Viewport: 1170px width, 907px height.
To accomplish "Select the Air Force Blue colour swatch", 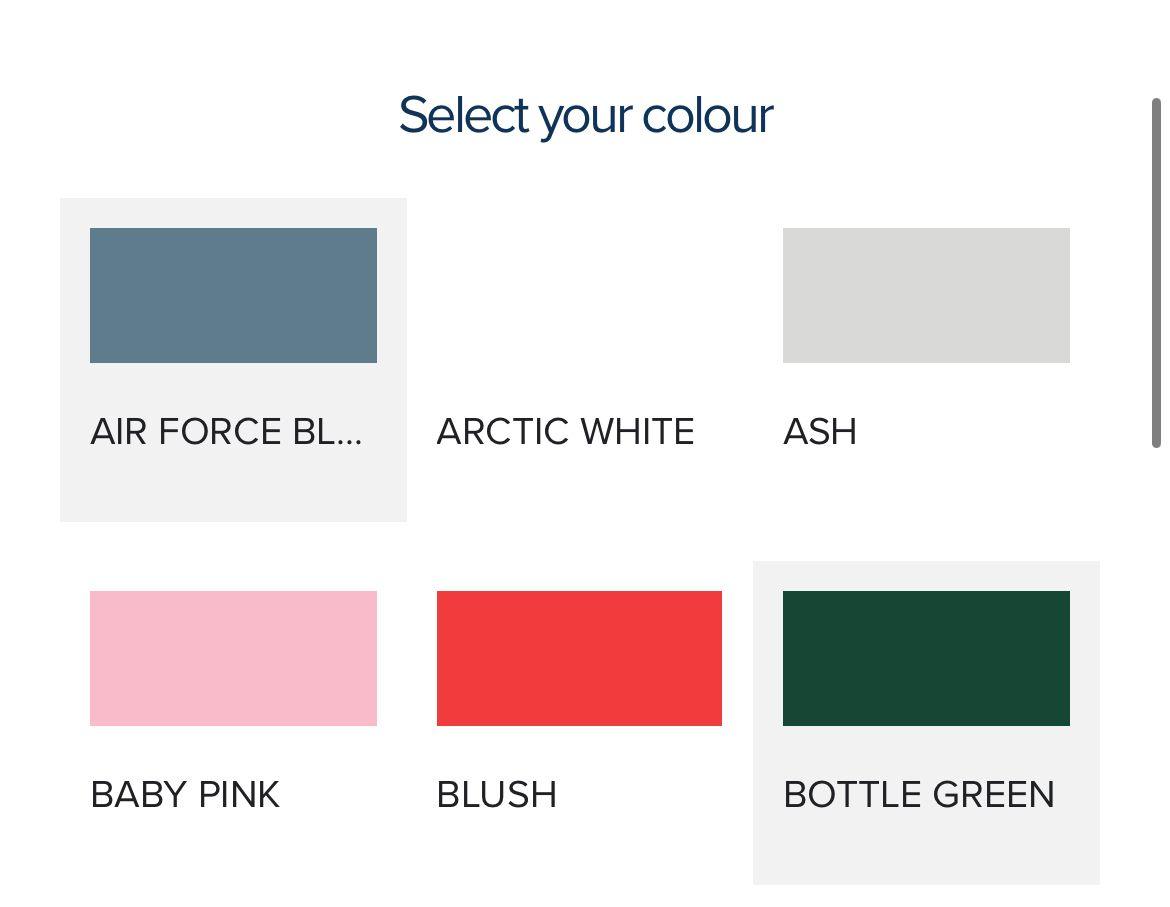I will tap(233, 295).
